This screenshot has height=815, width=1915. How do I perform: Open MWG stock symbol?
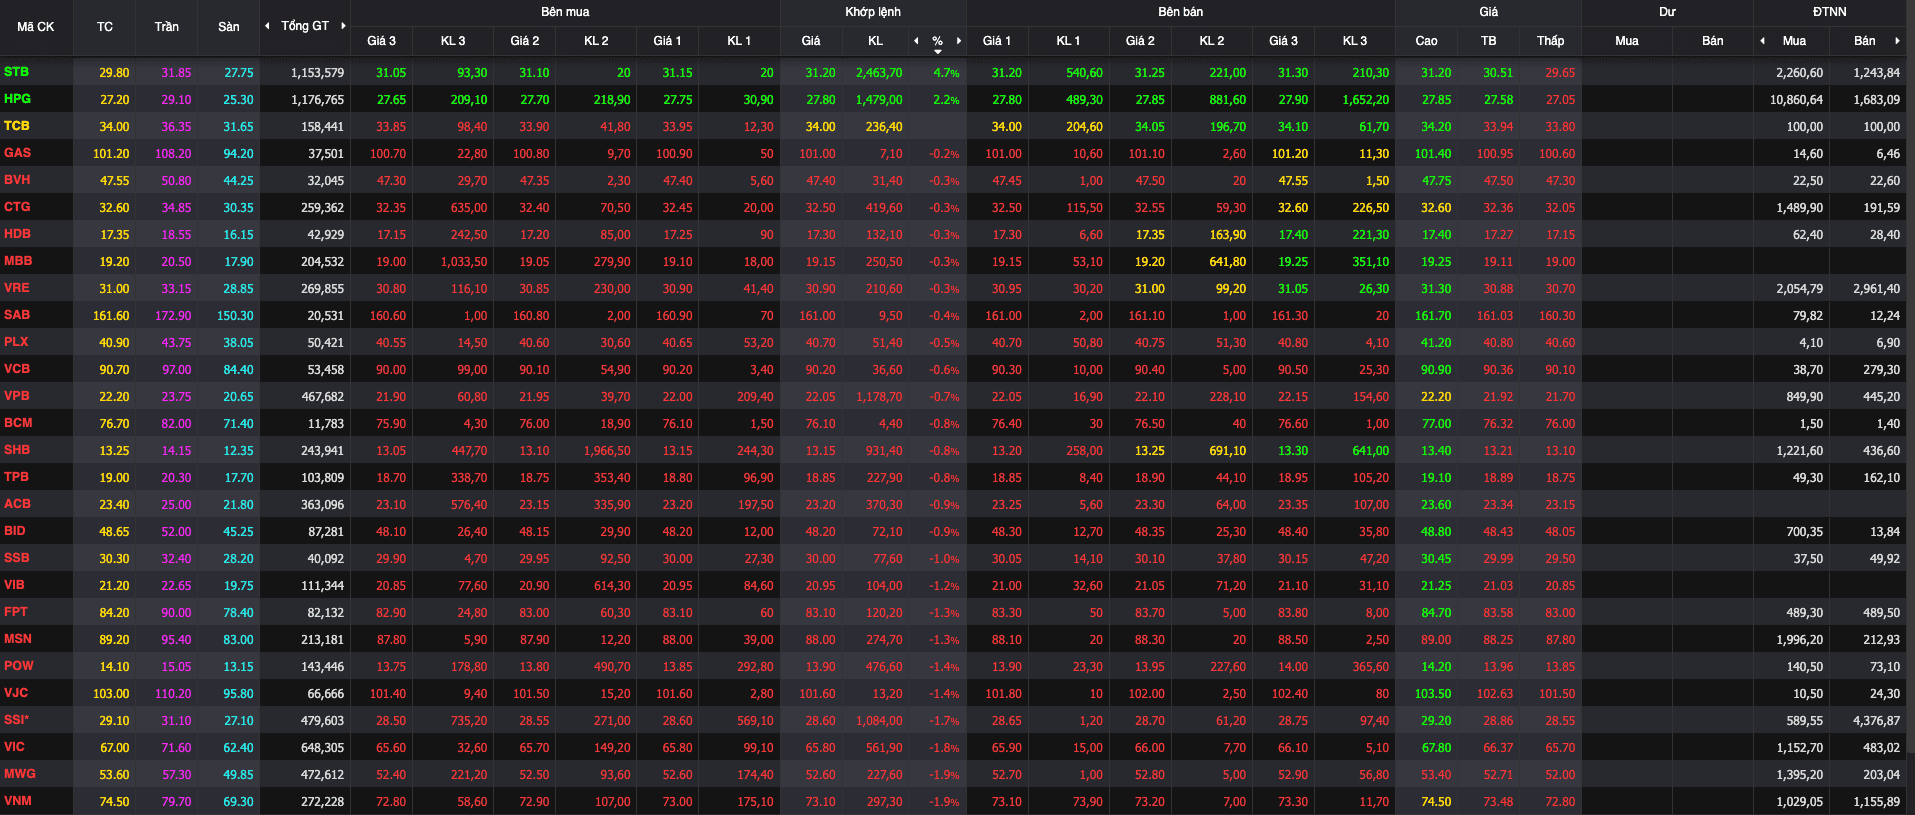pyautogui.click(x=20, y=774)
